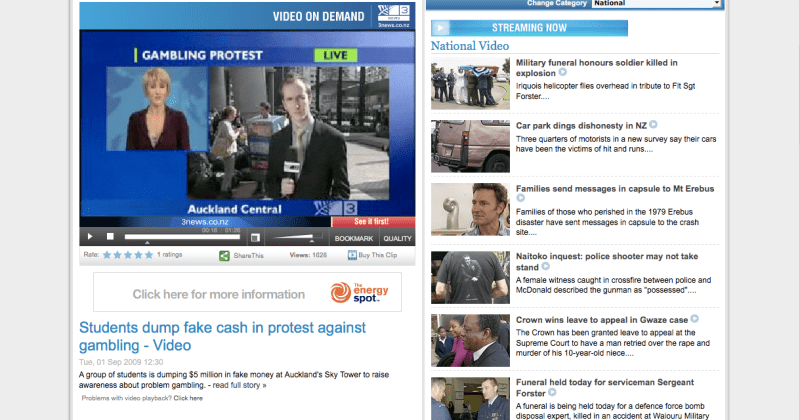Open the QUALITY options in player
Viewport: 800px width, 420px height.
pos(397,238)
